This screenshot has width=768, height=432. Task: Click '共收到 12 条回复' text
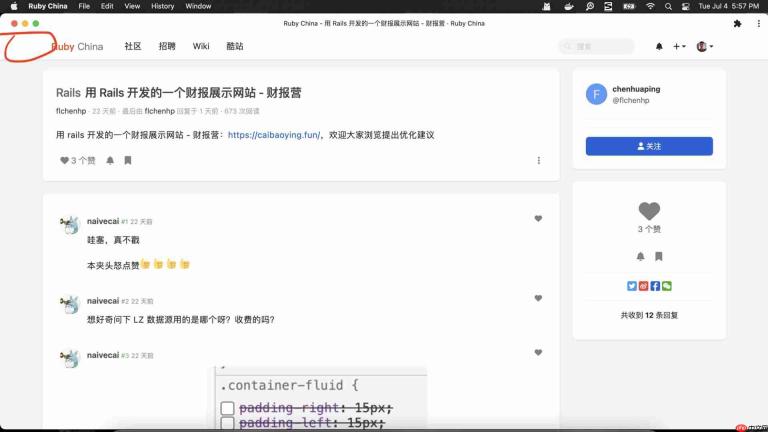[x=649, y=315]
